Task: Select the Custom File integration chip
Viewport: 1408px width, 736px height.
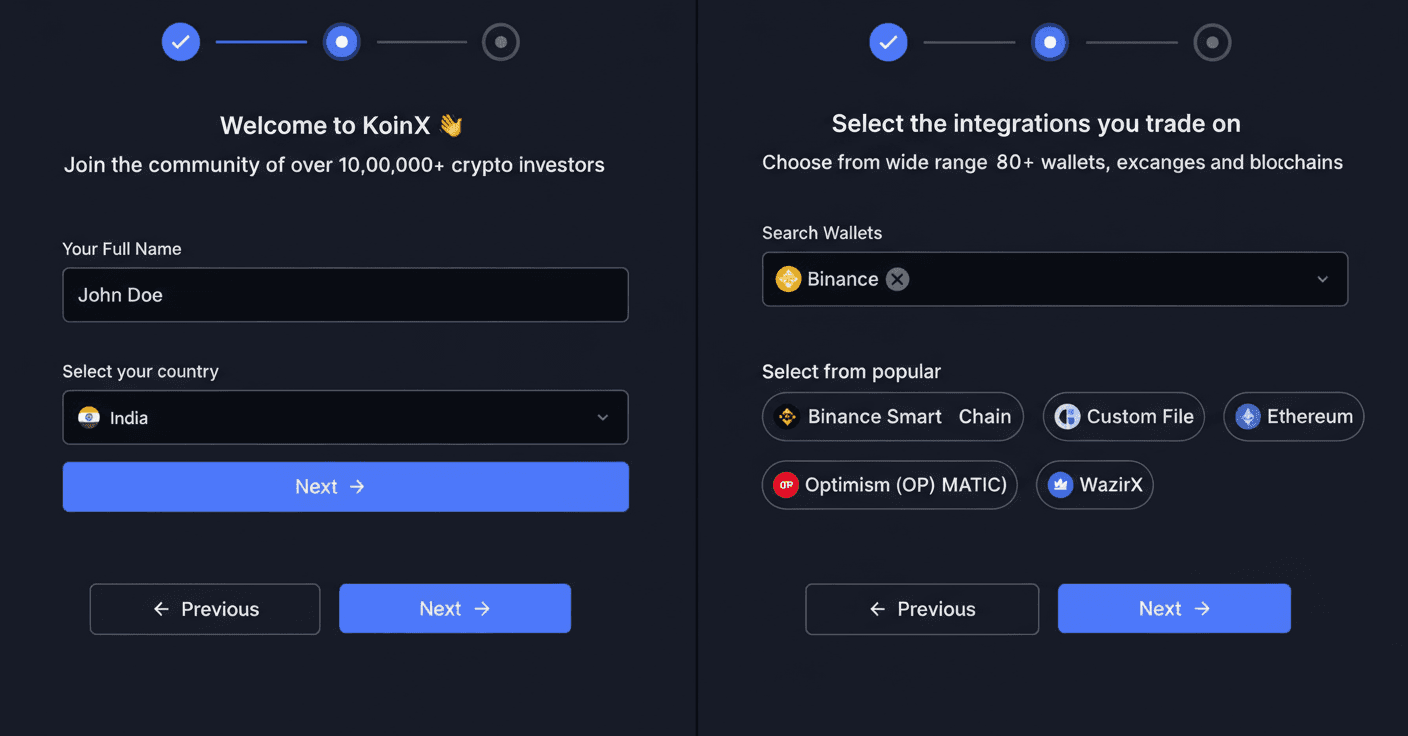Action: (x=1123, y=417)
